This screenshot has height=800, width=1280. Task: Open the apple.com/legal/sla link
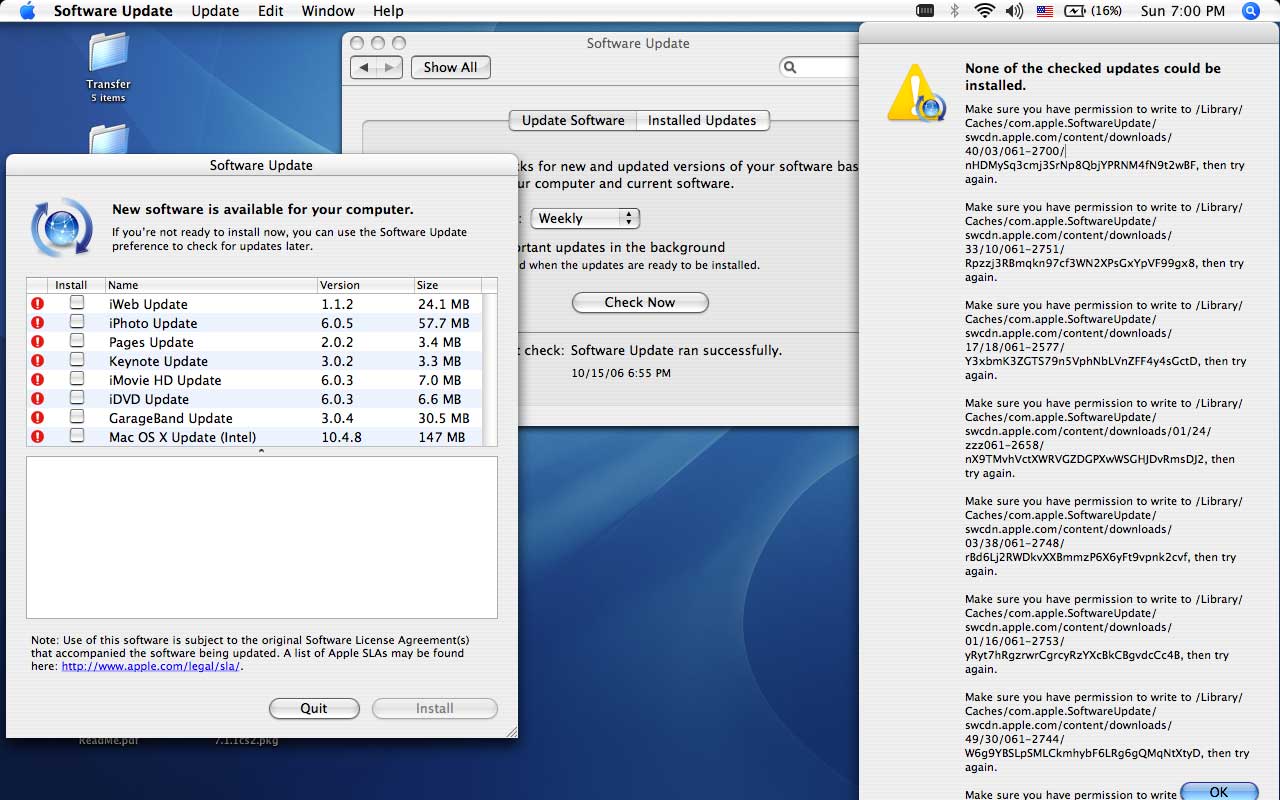tap(150, 666)
